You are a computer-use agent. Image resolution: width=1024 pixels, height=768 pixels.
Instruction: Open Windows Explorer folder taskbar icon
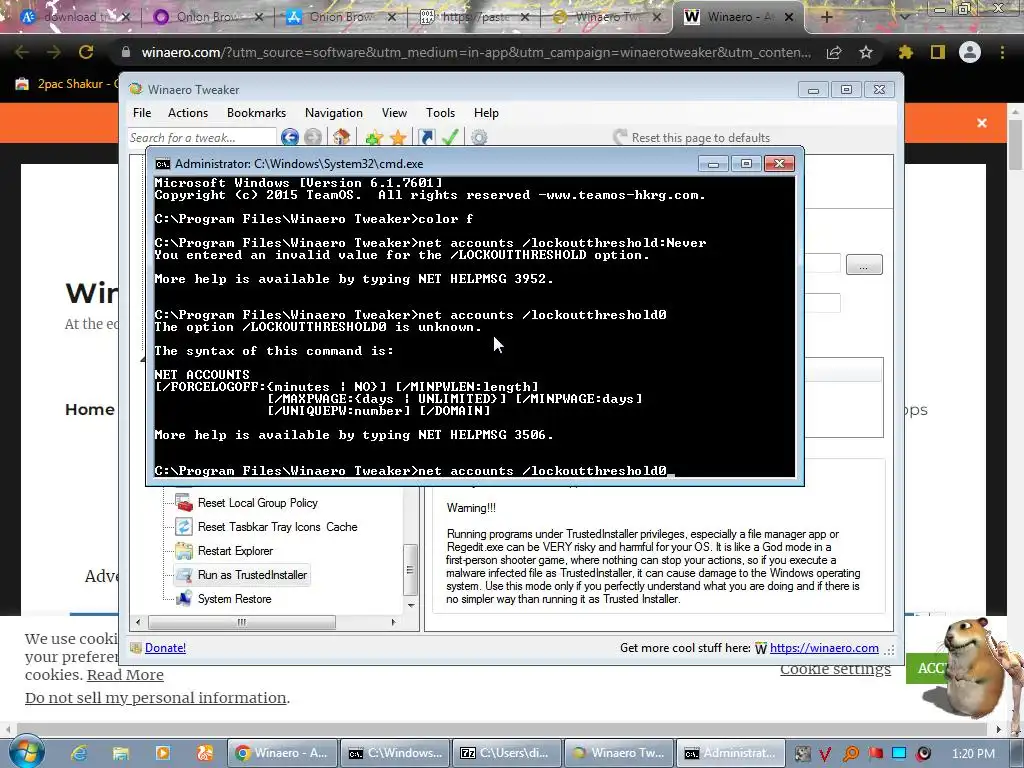pyautogui.click(x=121, y=753)
